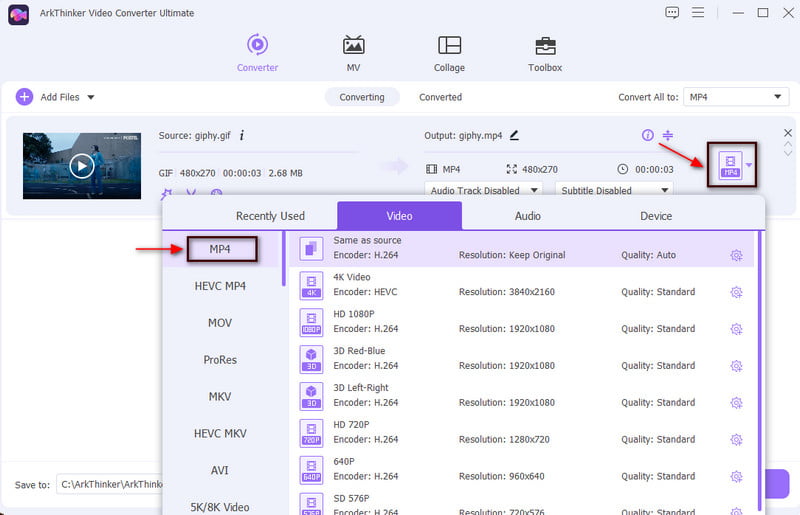The height and width of the screenshot is (515, 800).
Task: Open settings gear for 3D Left-Right
Action: pos(736,403)
